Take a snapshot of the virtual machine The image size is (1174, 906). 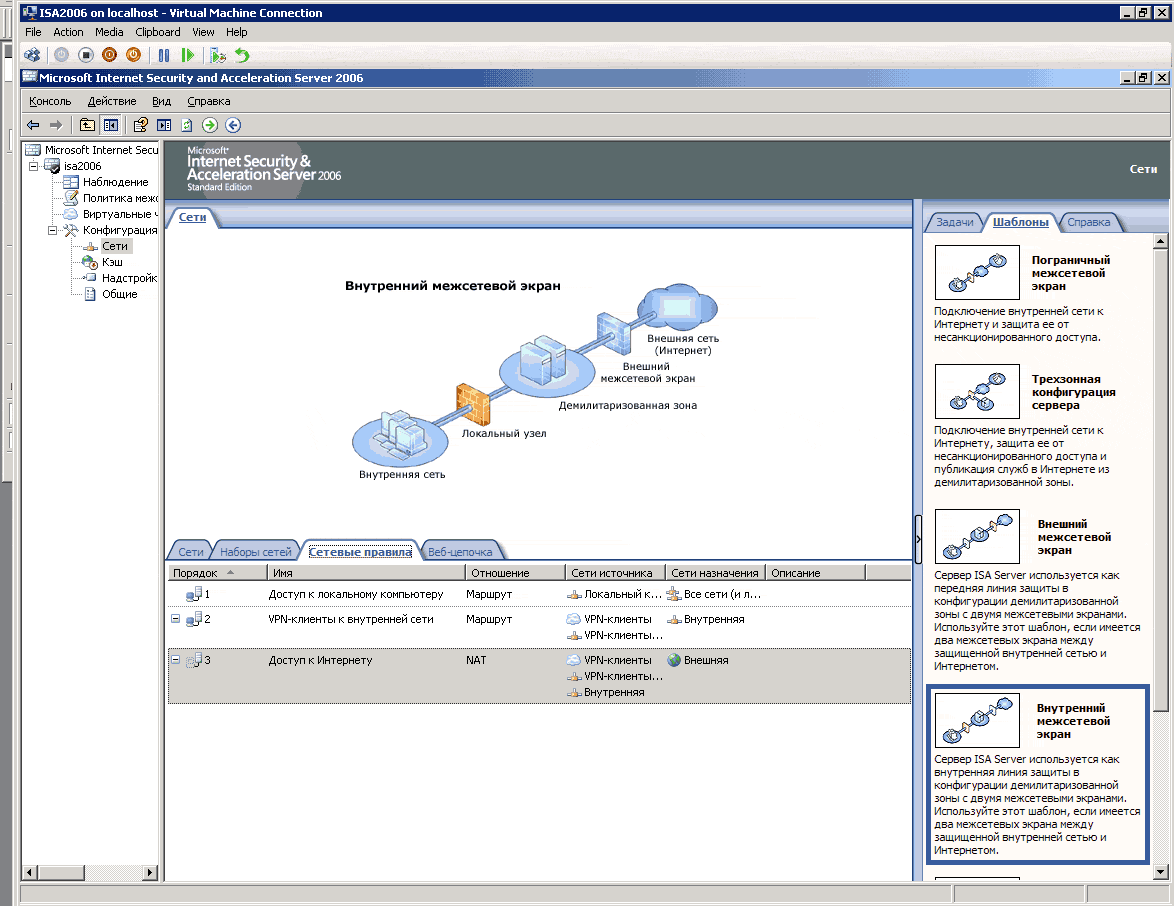[x=218, y=55]
